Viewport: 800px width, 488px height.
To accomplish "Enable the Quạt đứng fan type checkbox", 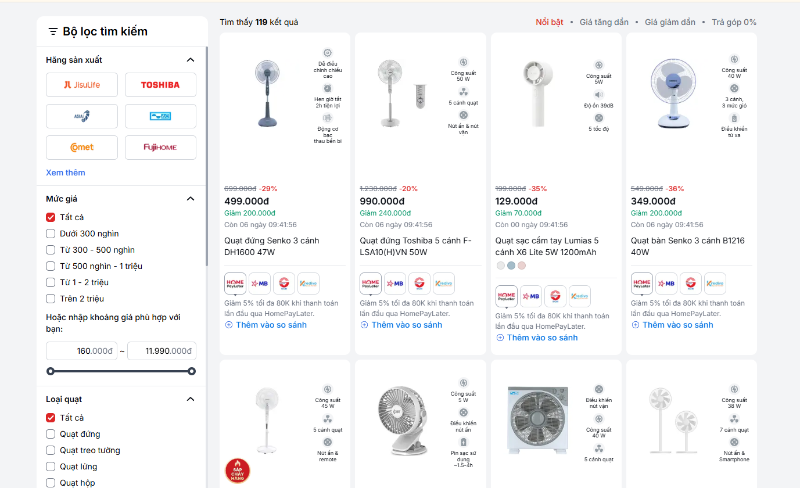I will (x=51, y=434).
